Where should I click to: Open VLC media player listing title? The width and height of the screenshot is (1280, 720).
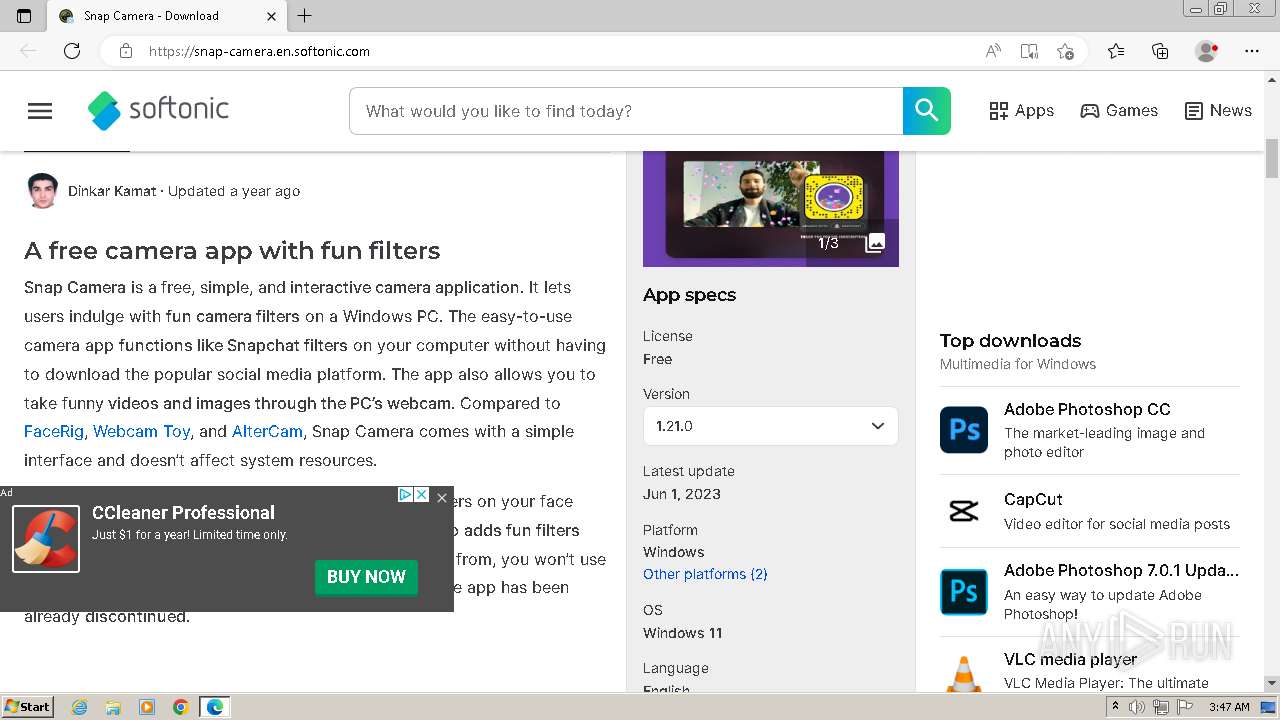pos(1070,659)
